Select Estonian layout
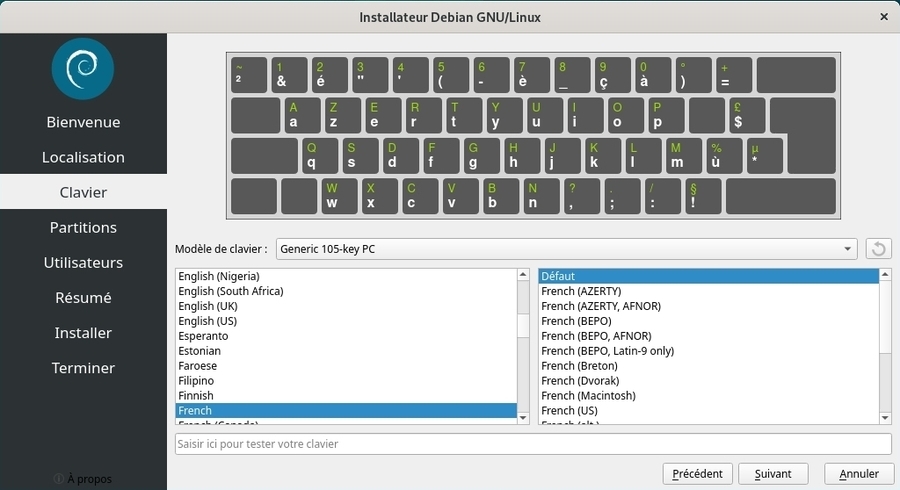Image resolution: width=900 pixels, height=490 pixels. (346, 351)
